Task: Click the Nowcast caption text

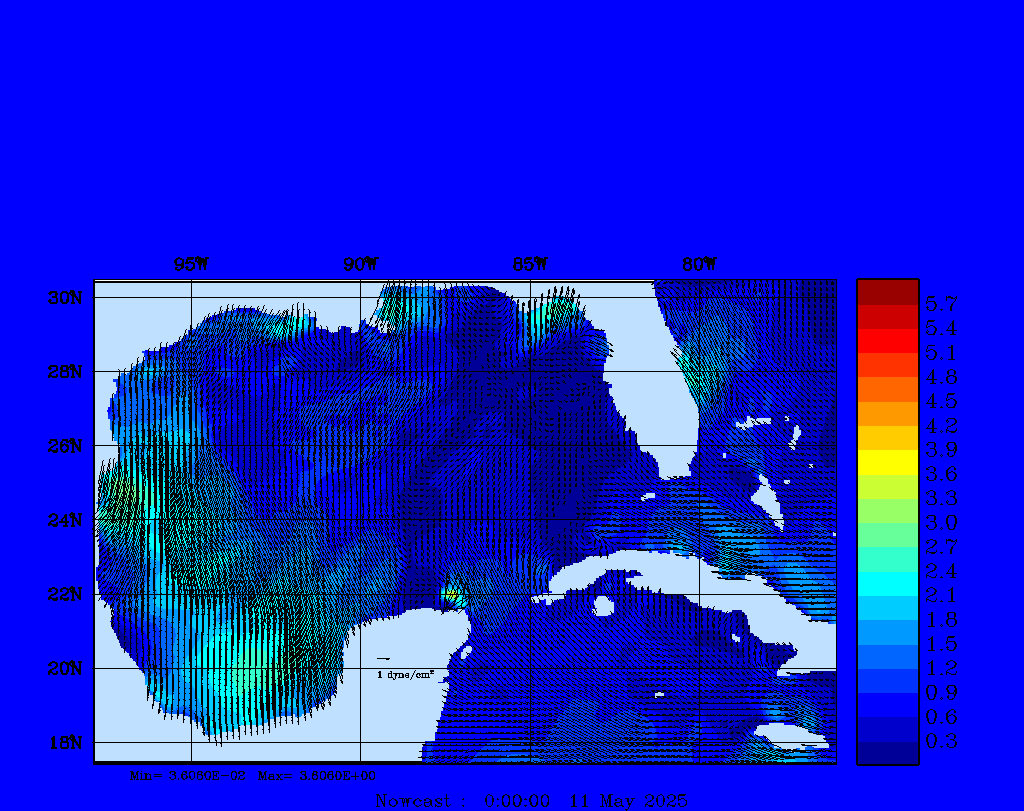Action: click(413, 801)
